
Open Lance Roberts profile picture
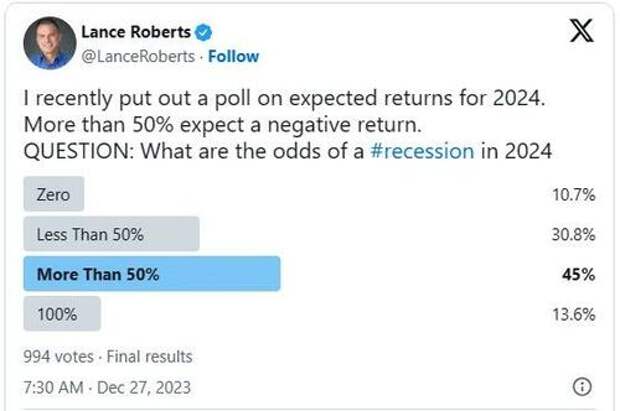49,43
